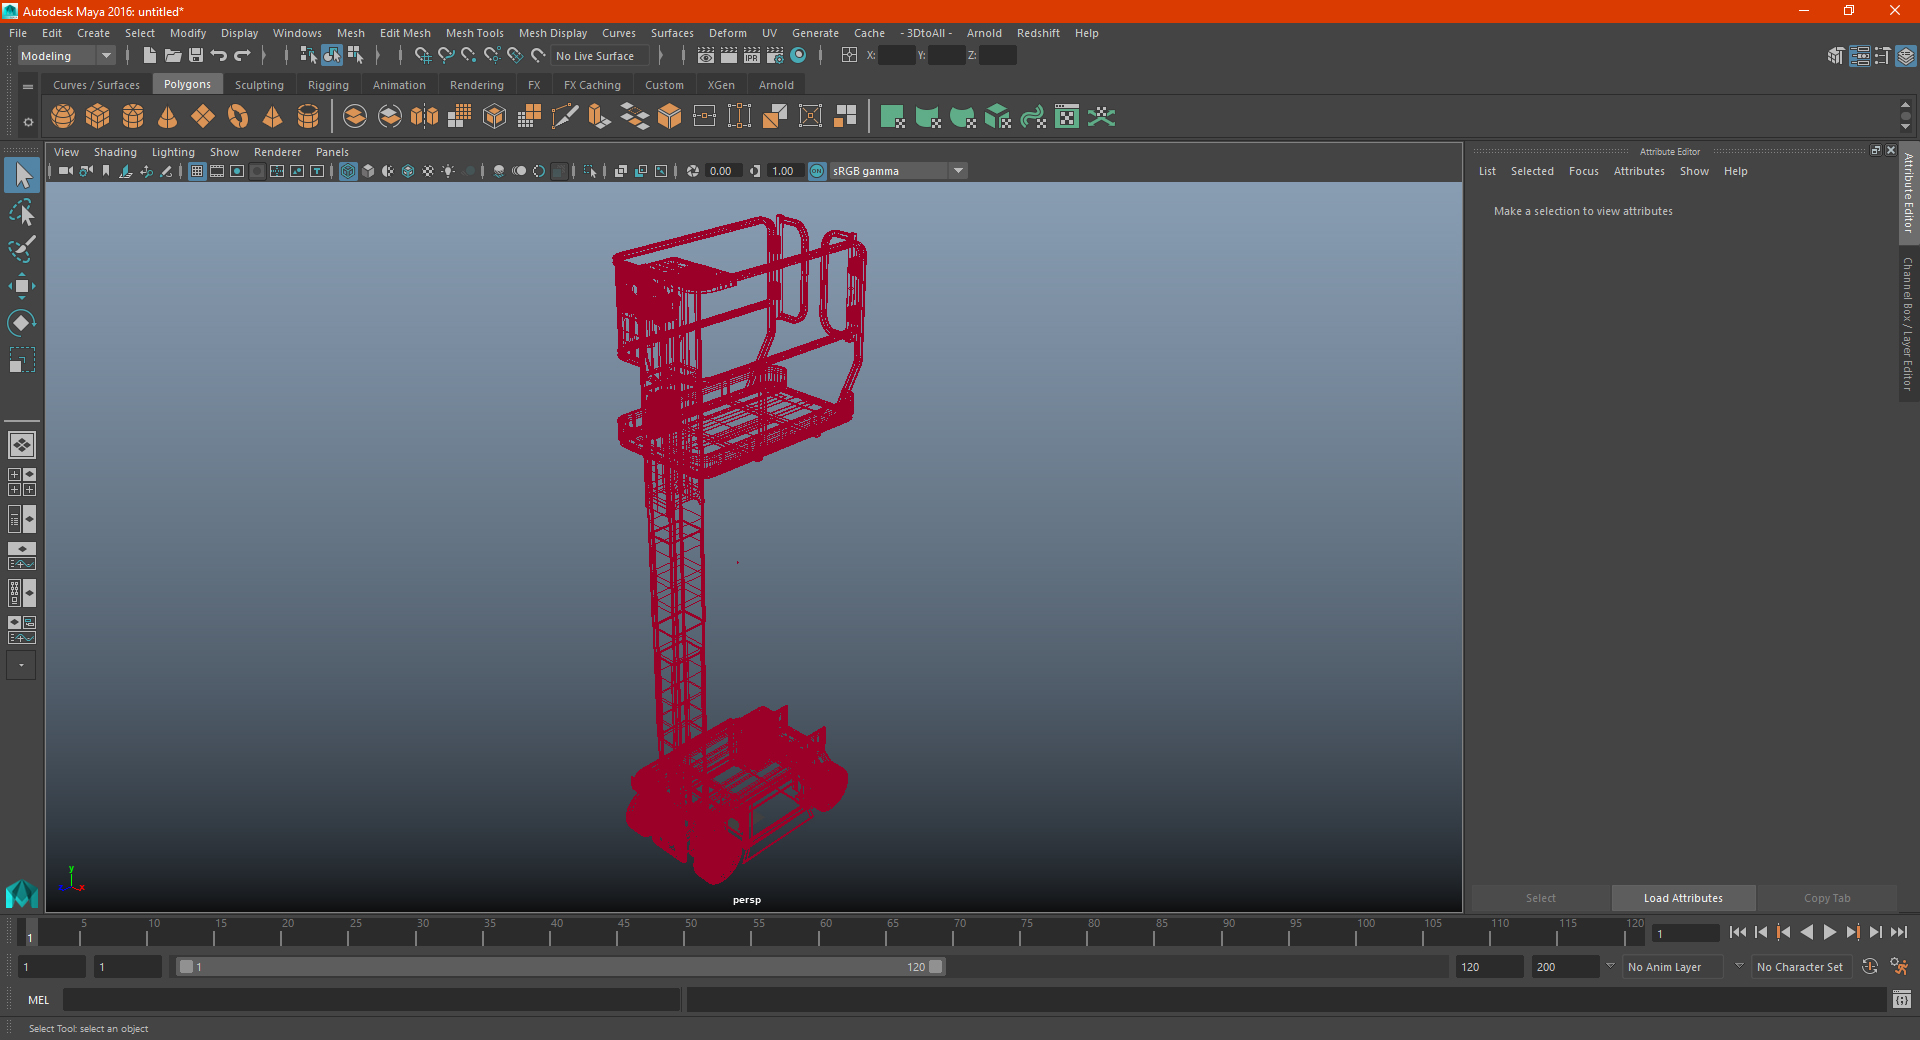
Task: Select the Lasso tool in toolbox
Action: tap(22, 213)
